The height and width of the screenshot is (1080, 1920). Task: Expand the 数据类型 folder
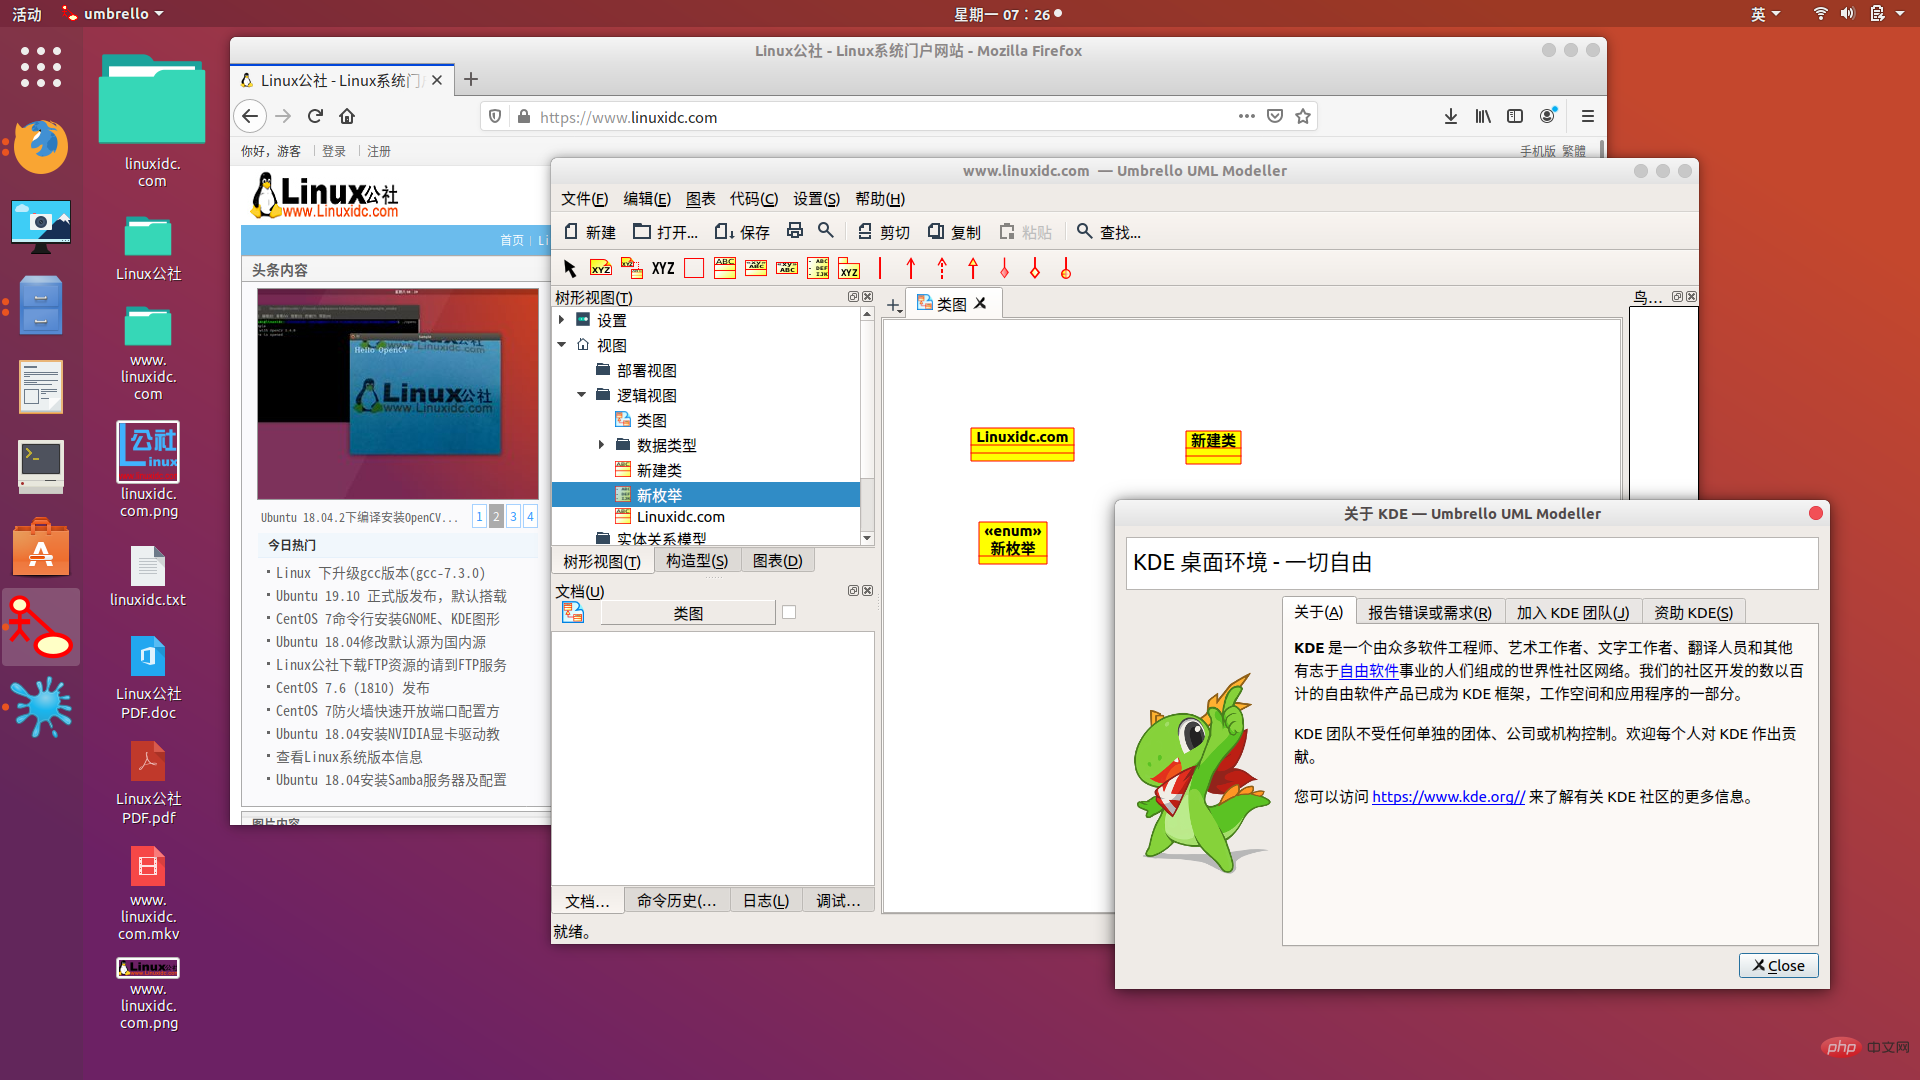point(602,445)
